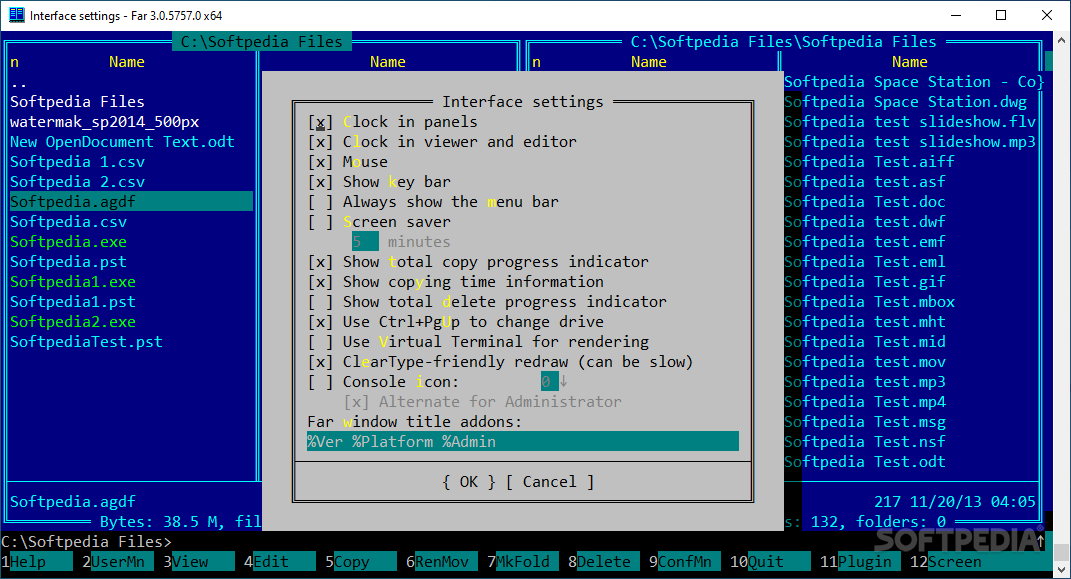Image resolution: width=1071 pixels, height=579 pixels.
Task: Click the Far Manager title bar icon
Action: (x=16, y=15)
